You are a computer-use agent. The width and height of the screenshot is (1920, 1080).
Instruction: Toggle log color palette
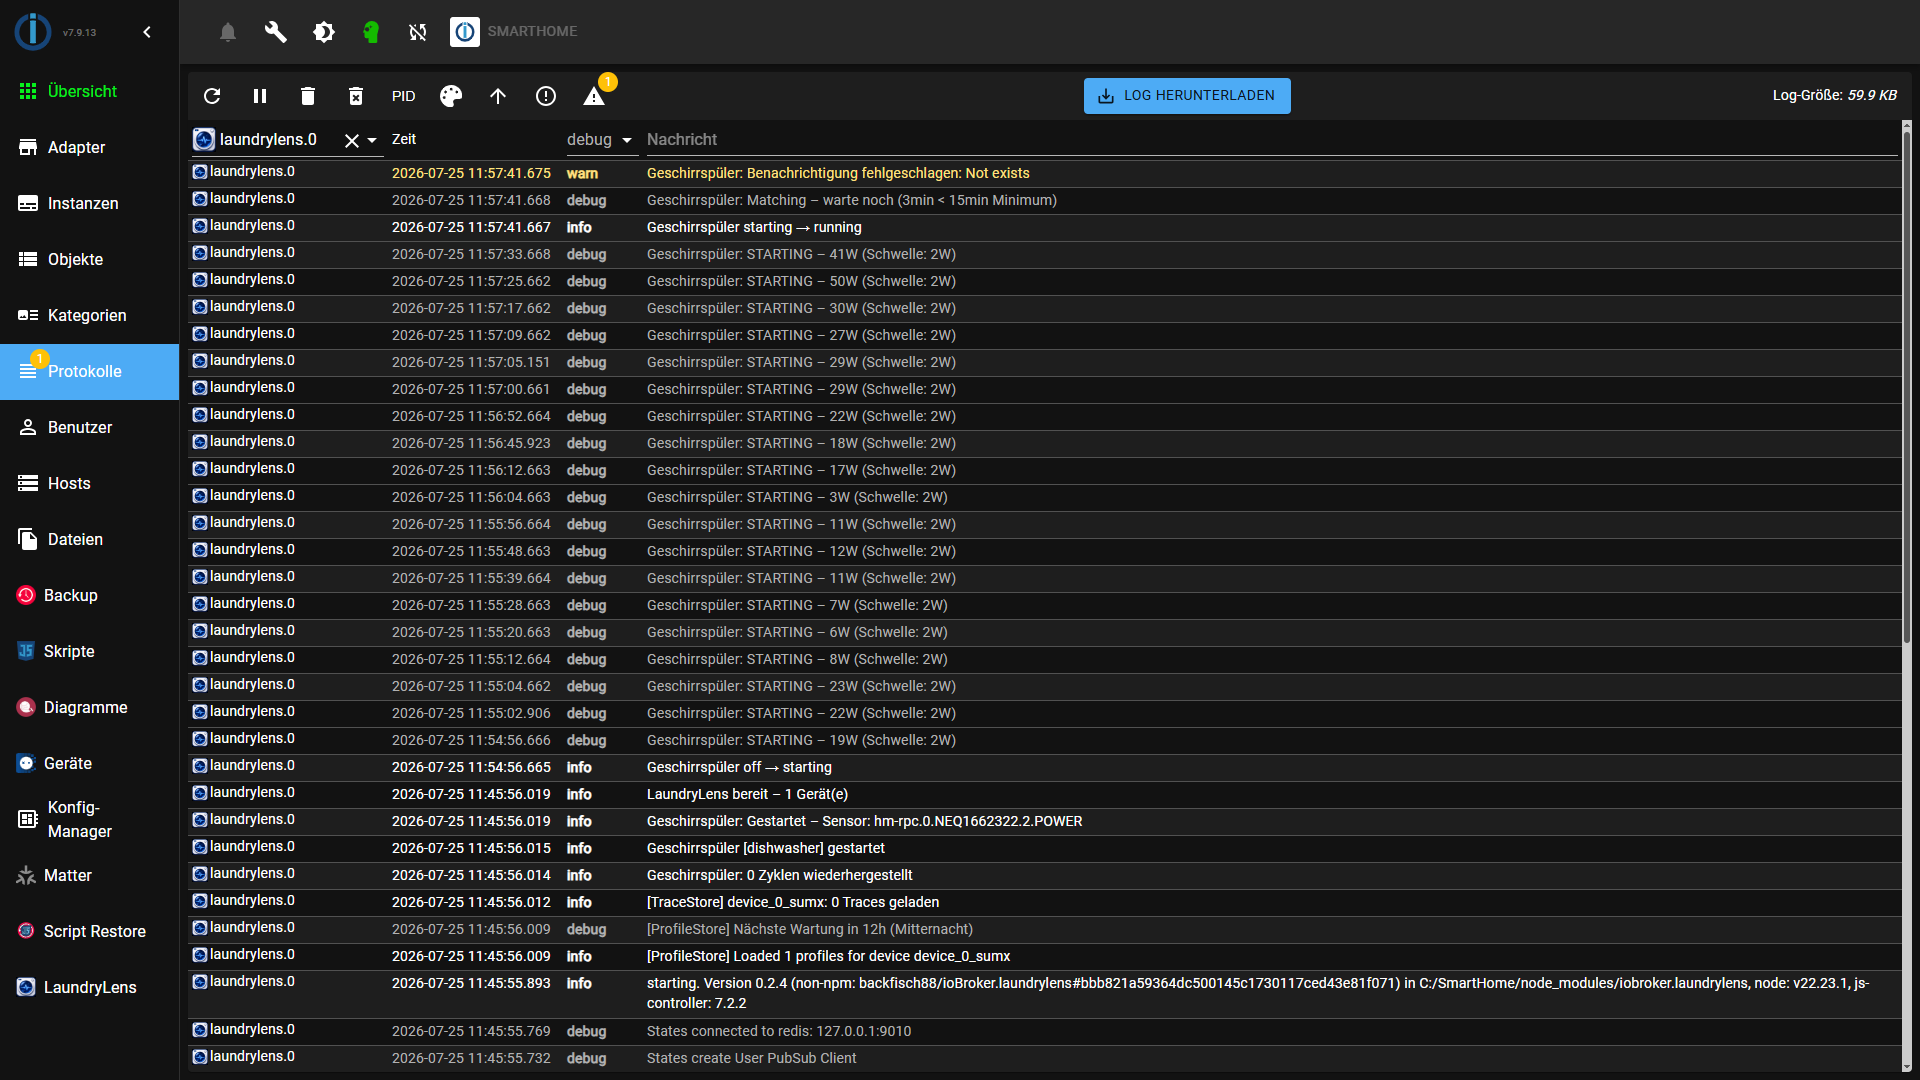451,96
